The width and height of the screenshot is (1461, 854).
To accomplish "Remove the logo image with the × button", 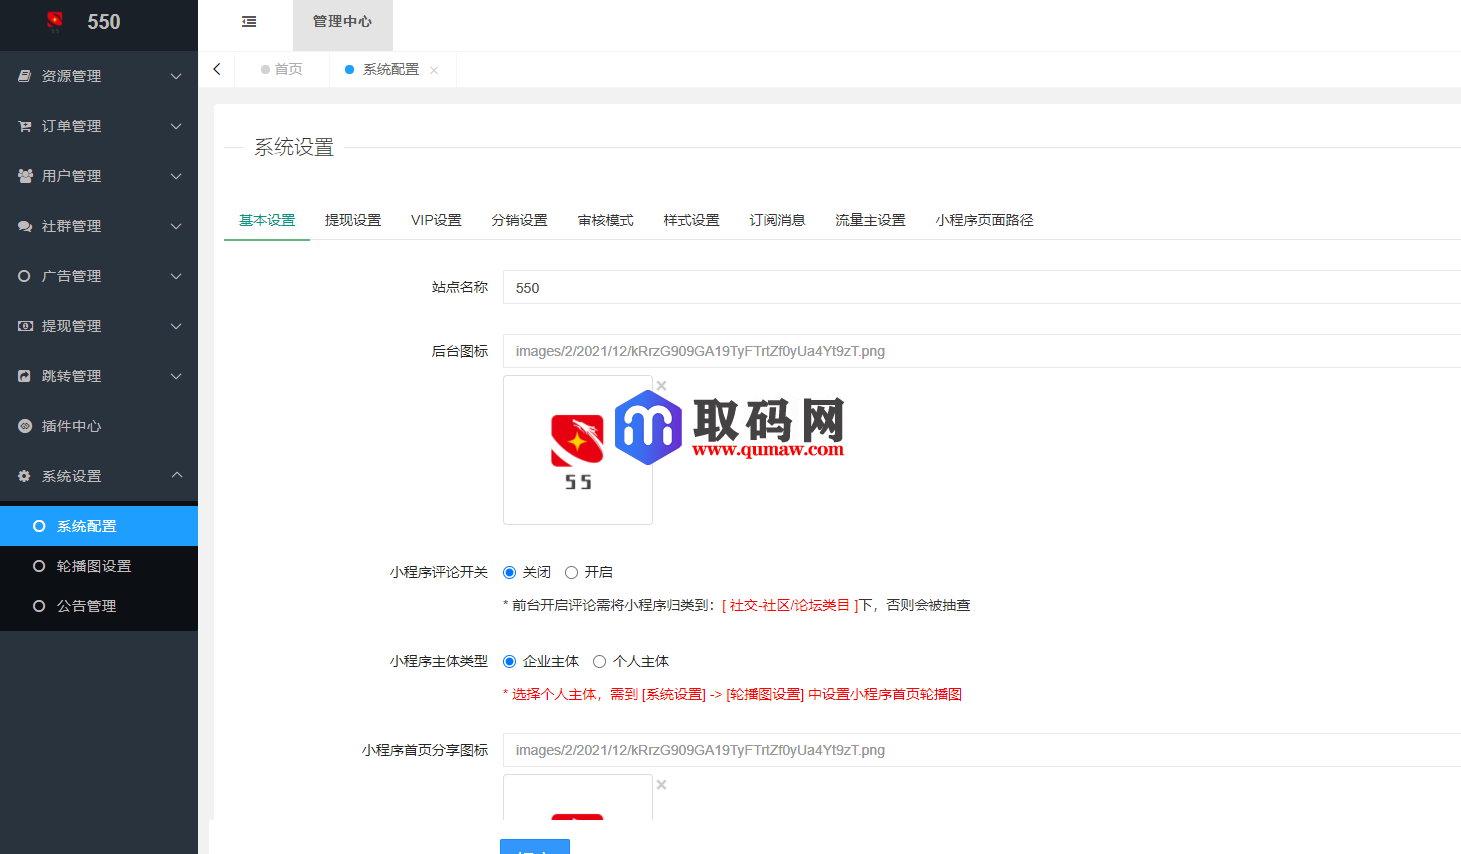I will pos(660,385).
